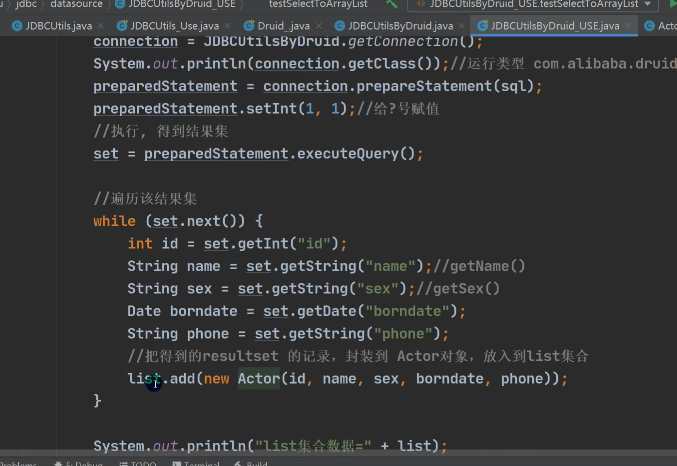Click the //给?号赋值 comment
Viewport: 677px width, 466px height.
point(398,109)
